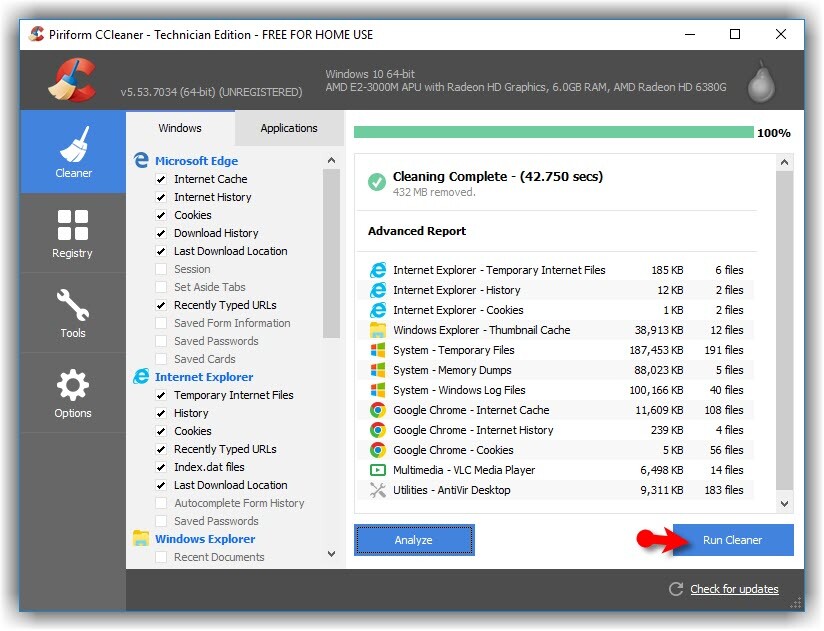Select the Google Chrome - Internet Cache row text
Image resolution: width=824 pixels, height=631 pixels.
471,410
